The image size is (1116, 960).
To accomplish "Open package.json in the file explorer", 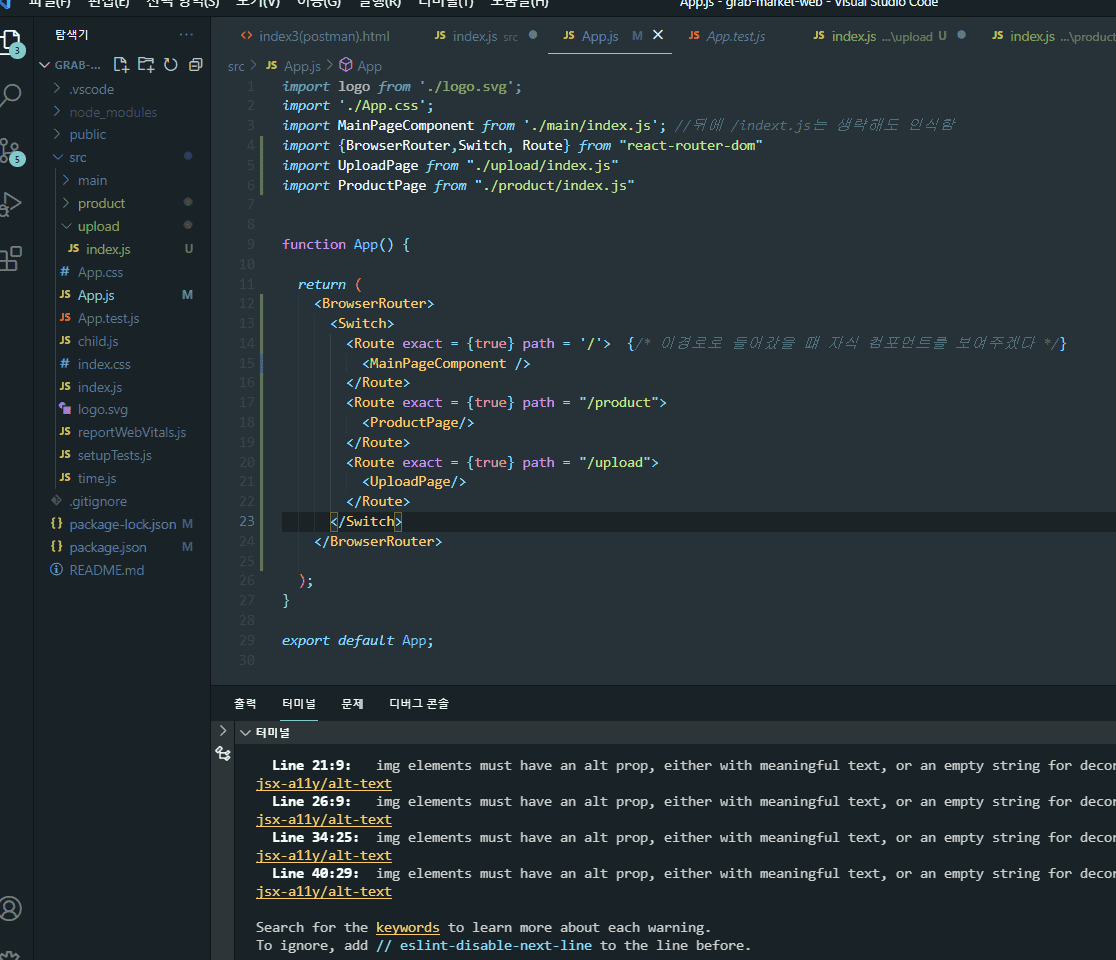I will pyautogui.click(x=107, y=547).
